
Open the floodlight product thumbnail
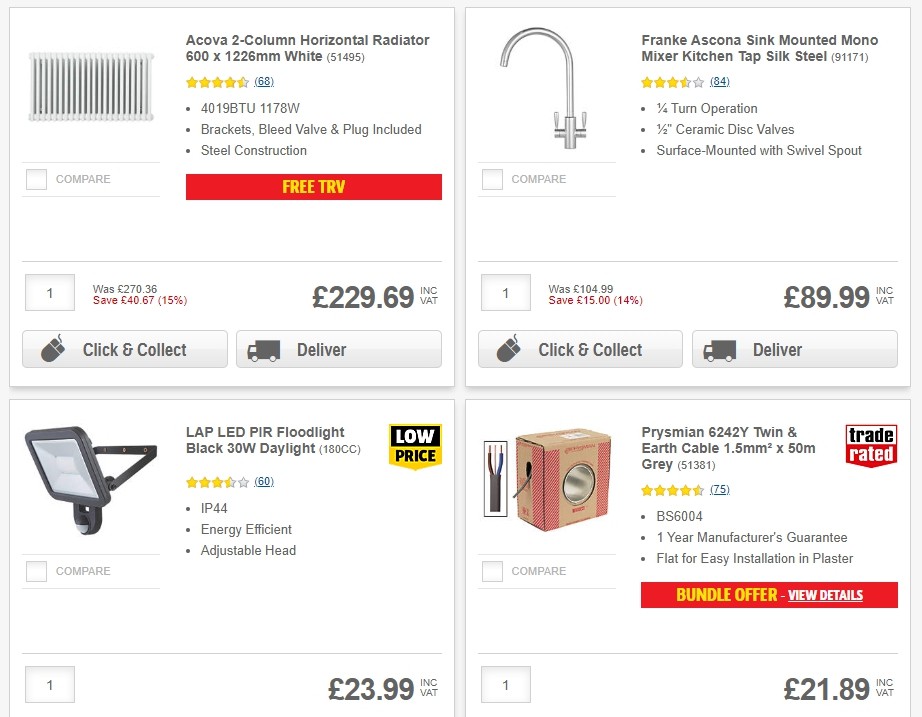point(88,480)
